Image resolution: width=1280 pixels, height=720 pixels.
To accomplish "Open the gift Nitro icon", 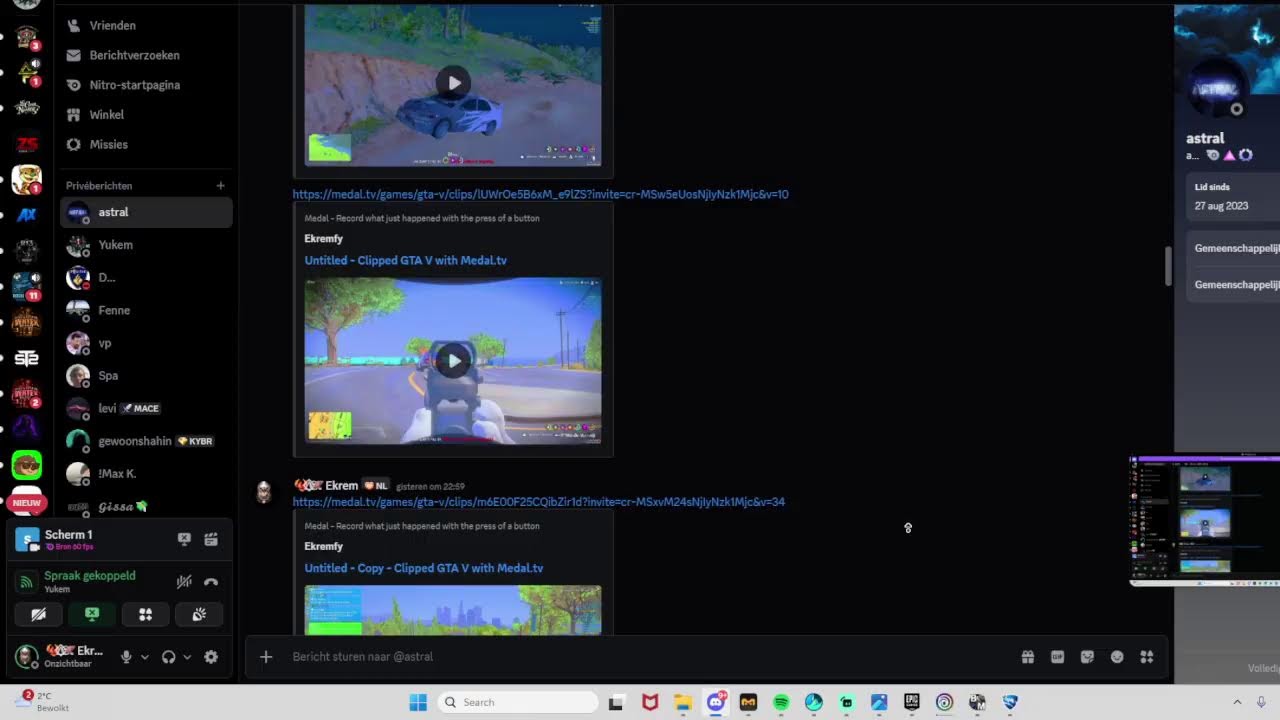I will point(1027,657).
